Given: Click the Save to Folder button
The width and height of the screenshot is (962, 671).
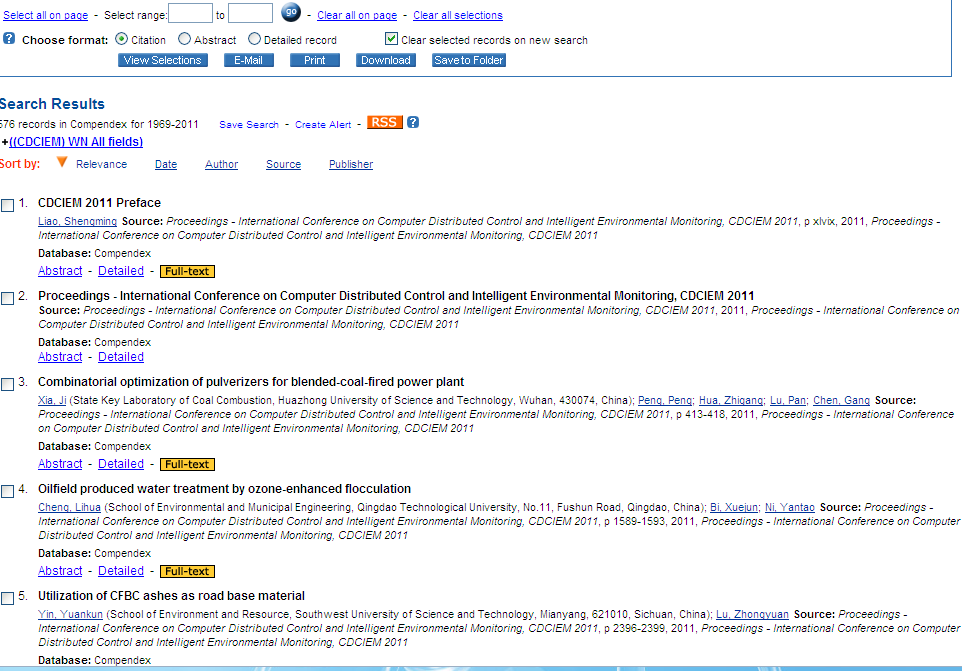Looking at the screenshot, I should 469,60.
